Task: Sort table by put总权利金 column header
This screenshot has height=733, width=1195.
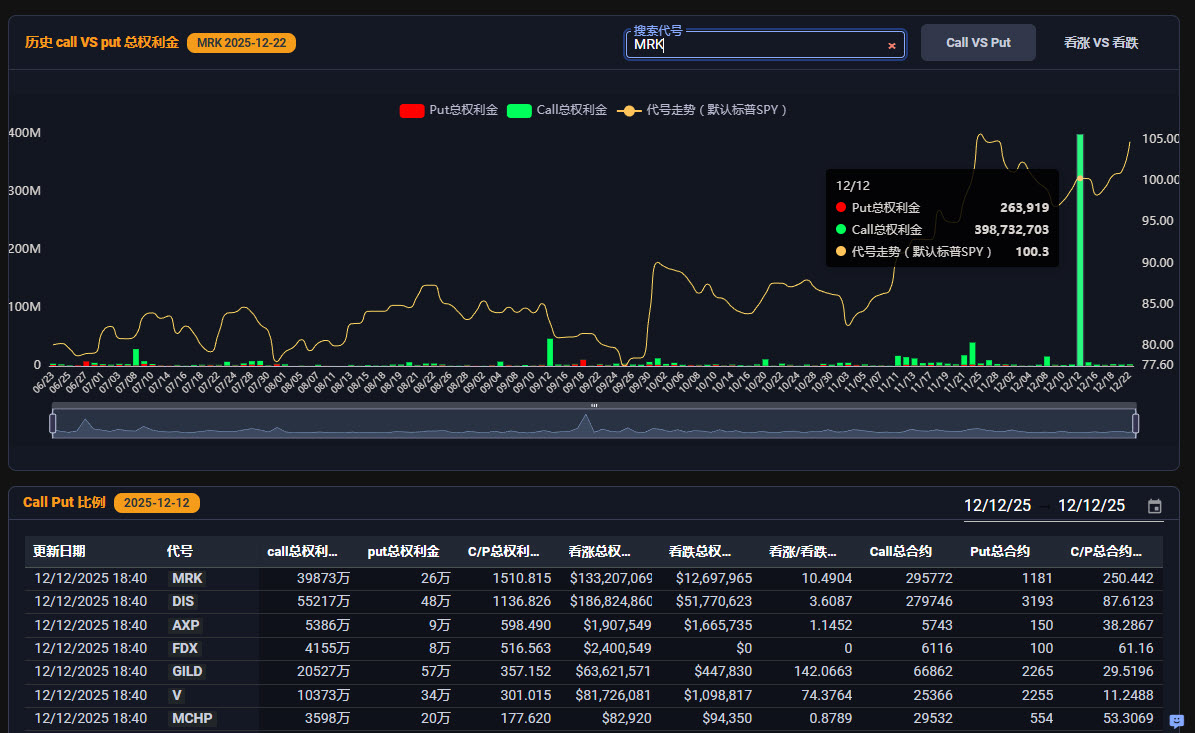Action: pos(403,551)
